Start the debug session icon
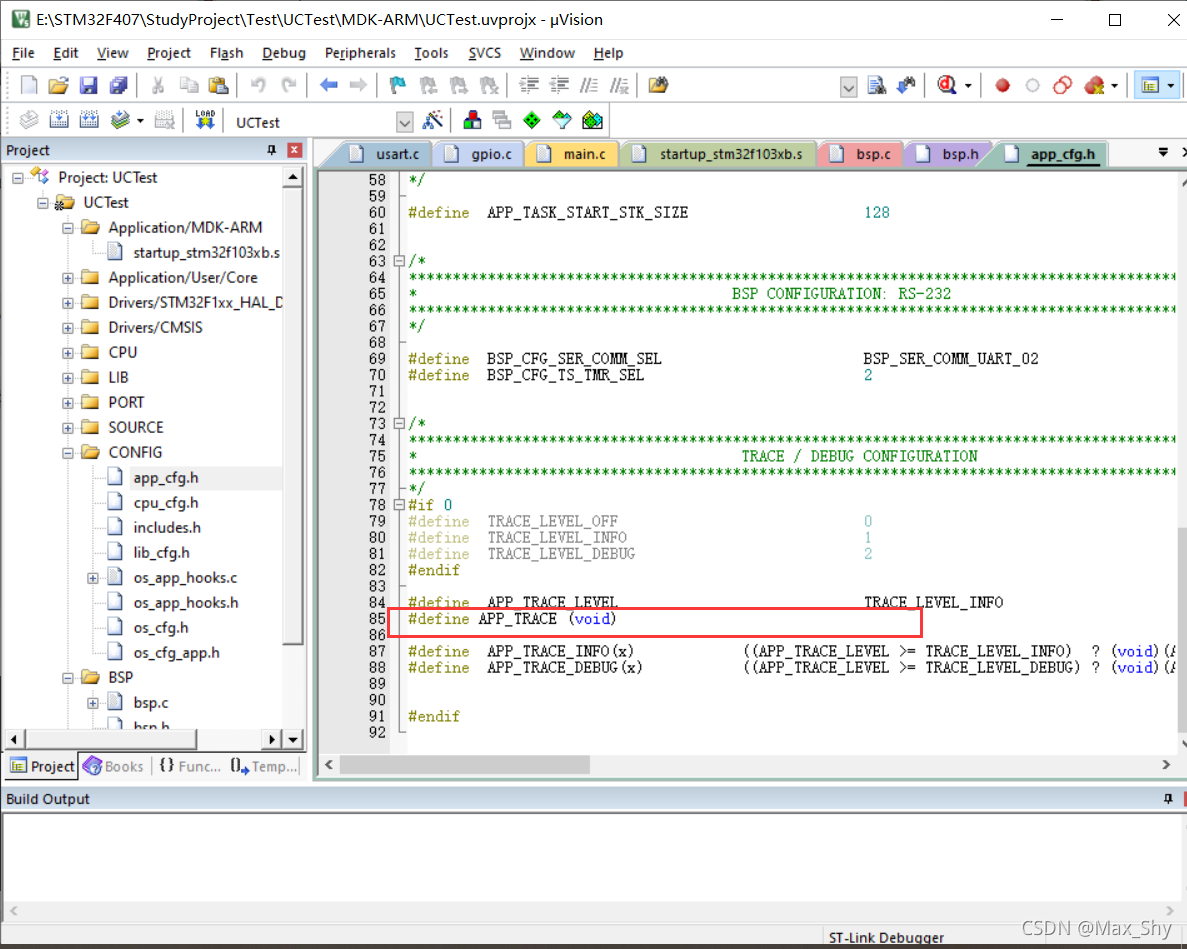Screen dimensions: 1187x949 pyautogui.click(x=946, y=85)
